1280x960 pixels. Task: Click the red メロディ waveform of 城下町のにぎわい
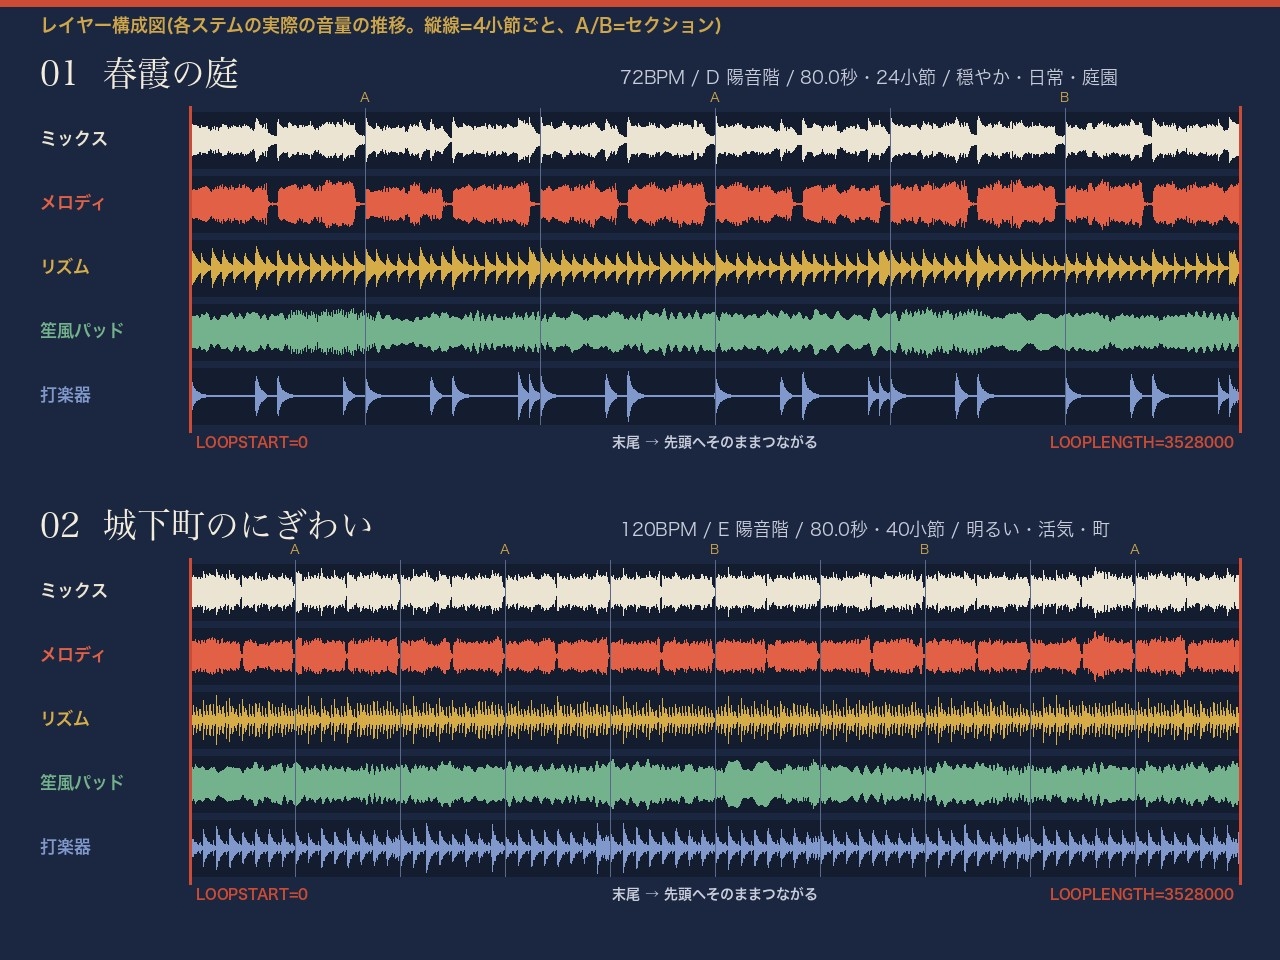(715, 655)
